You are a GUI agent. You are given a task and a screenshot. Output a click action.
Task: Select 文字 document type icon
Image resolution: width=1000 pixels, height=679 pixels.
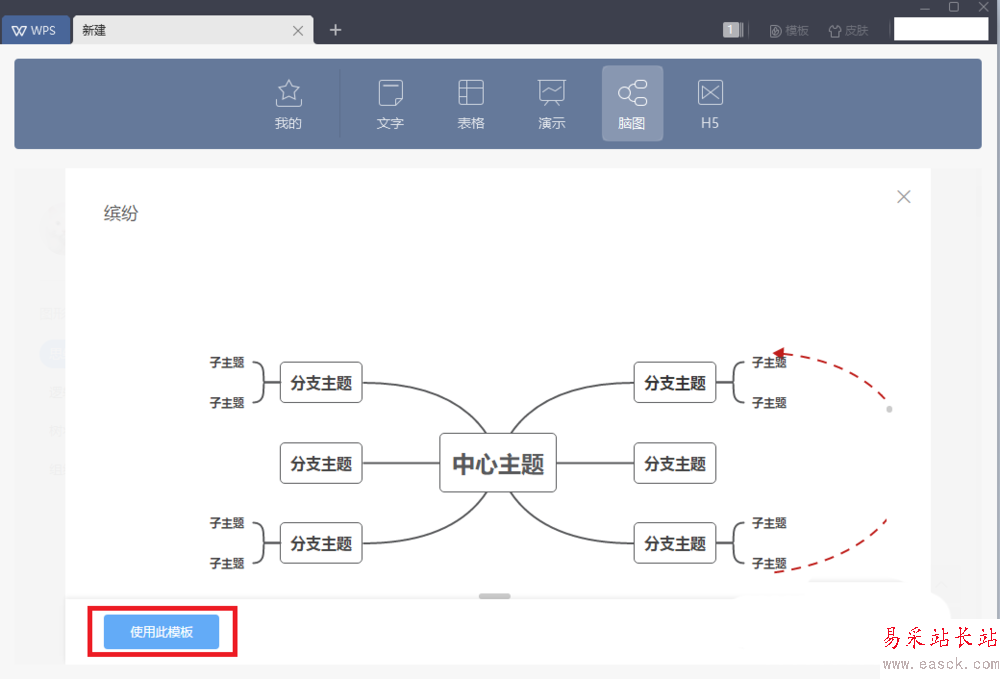coord(390,105)
